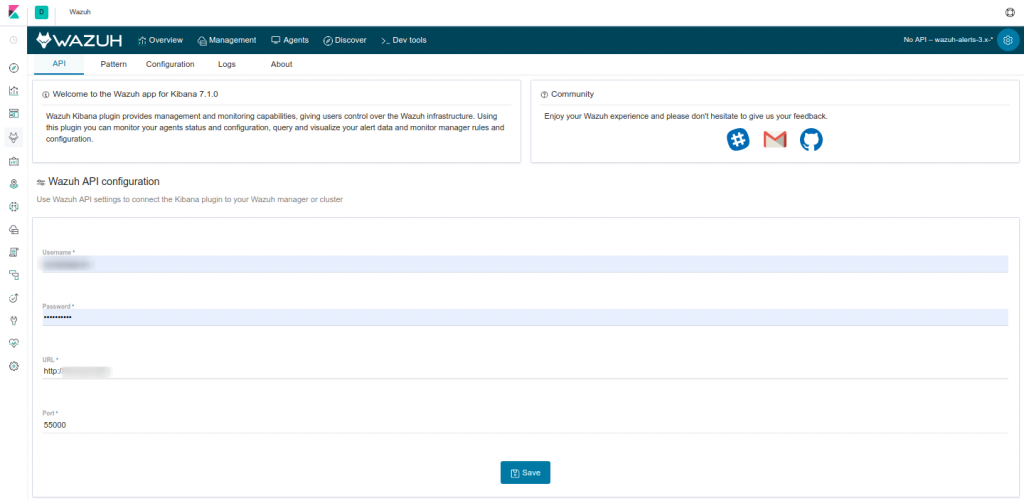1024x501 pixels.
Task: Go to Dev tools in Wazuh navigation bar
Action: point(404,40)
